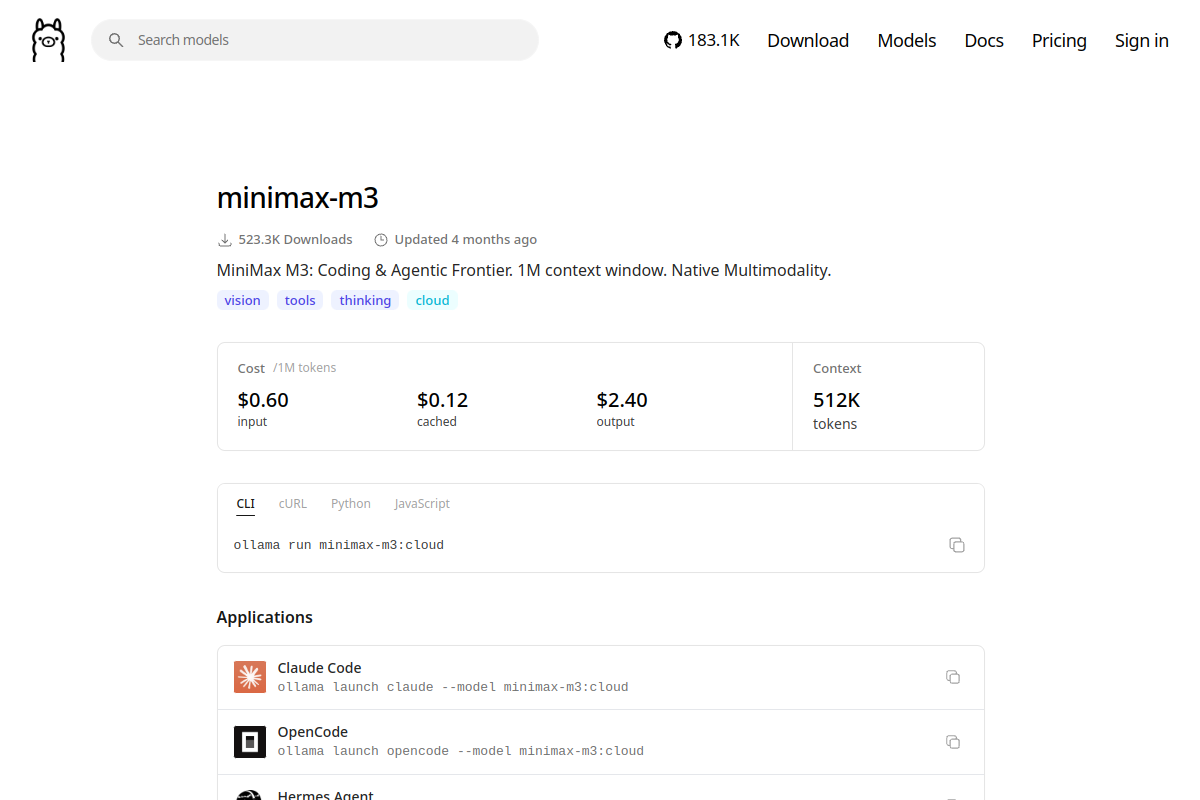The height and width of the screenshot is (800, 1200).
Task: Open the Pricing page
Action: 1059,40
